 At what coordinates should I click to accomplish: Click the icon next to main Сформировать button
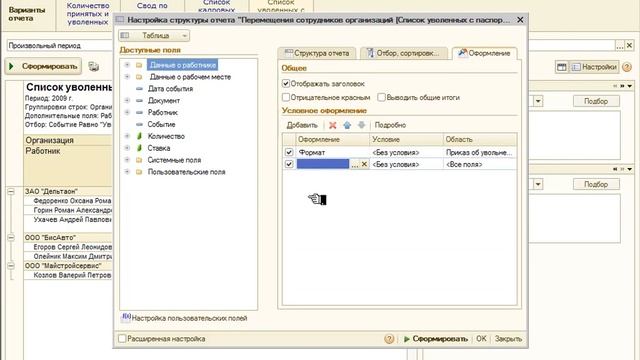pos(94,67)
